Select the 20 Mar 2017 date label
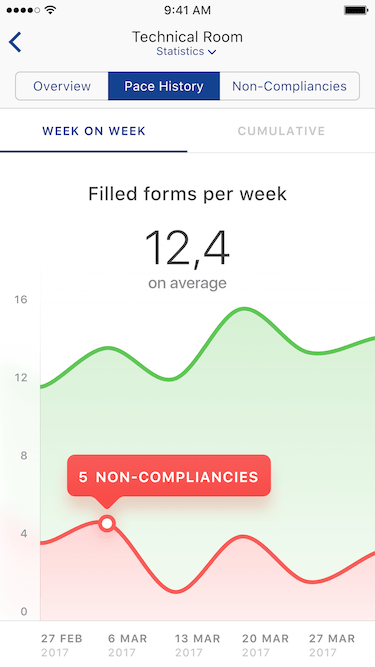The image size is (375, 667). pyautogui.click(x=265, y=645)
